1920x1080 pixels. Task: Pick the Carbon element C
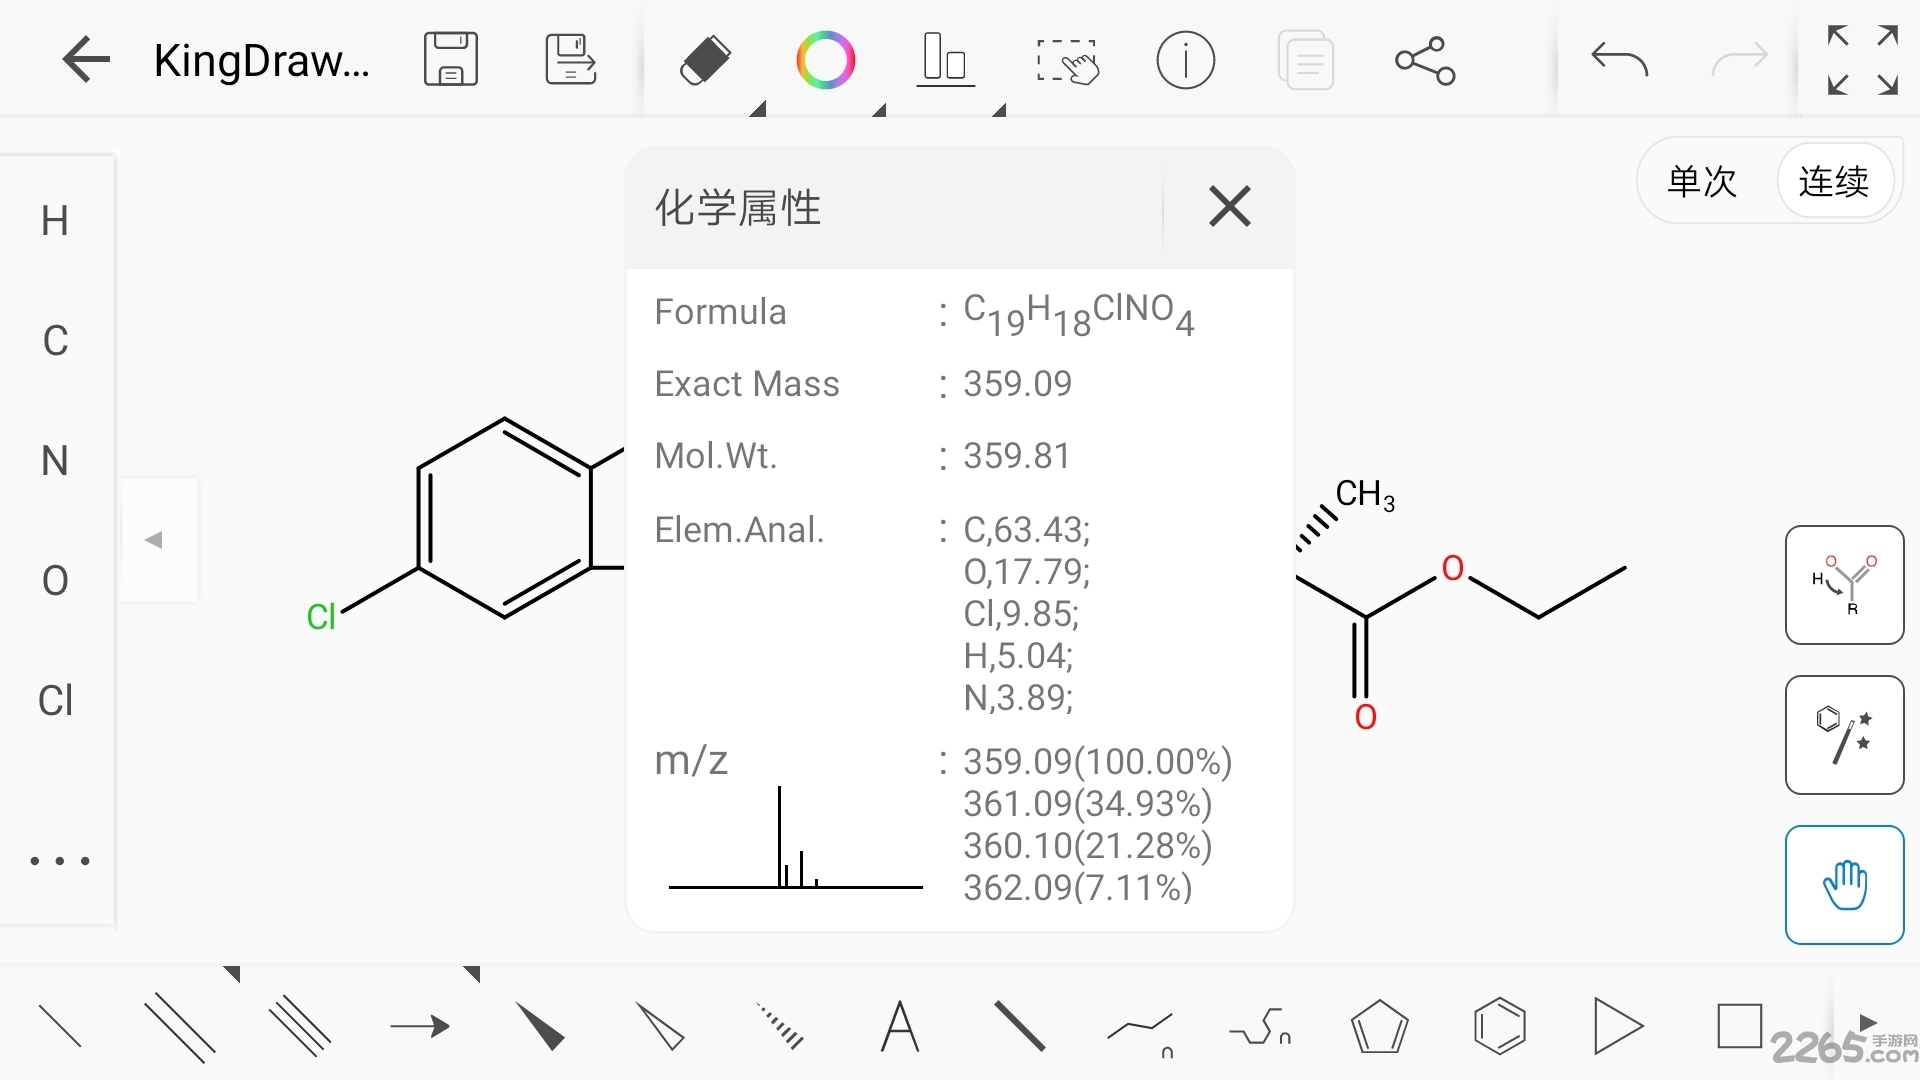point(55,341)
